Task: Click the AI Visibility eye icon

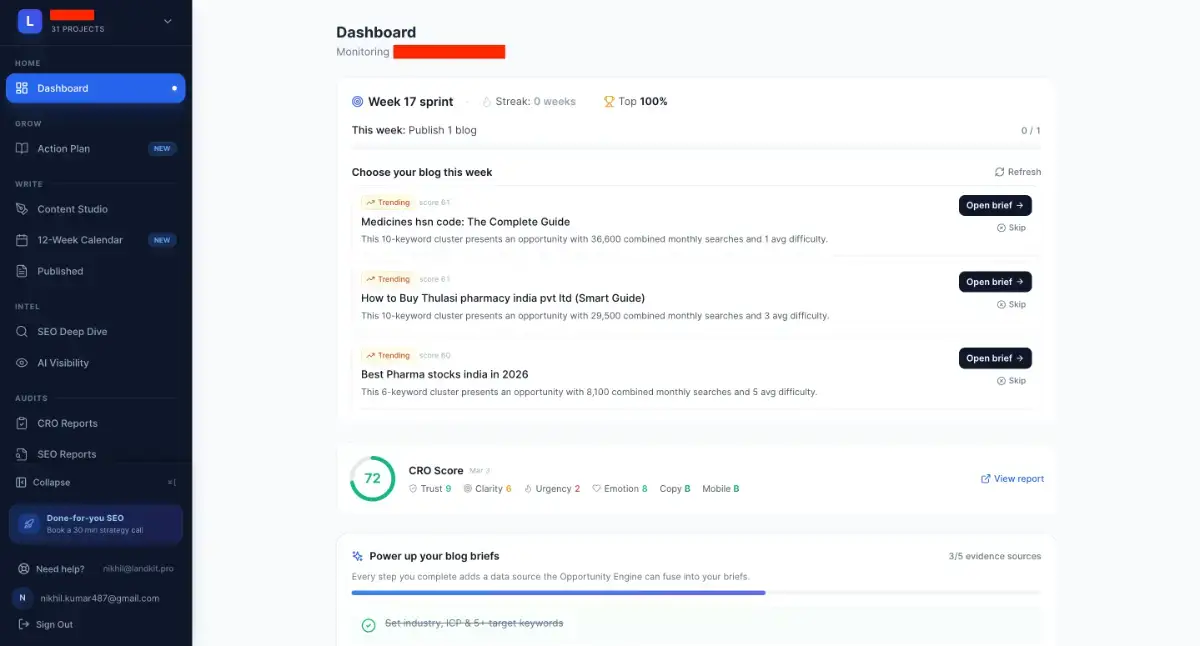Action: point(22,363)
